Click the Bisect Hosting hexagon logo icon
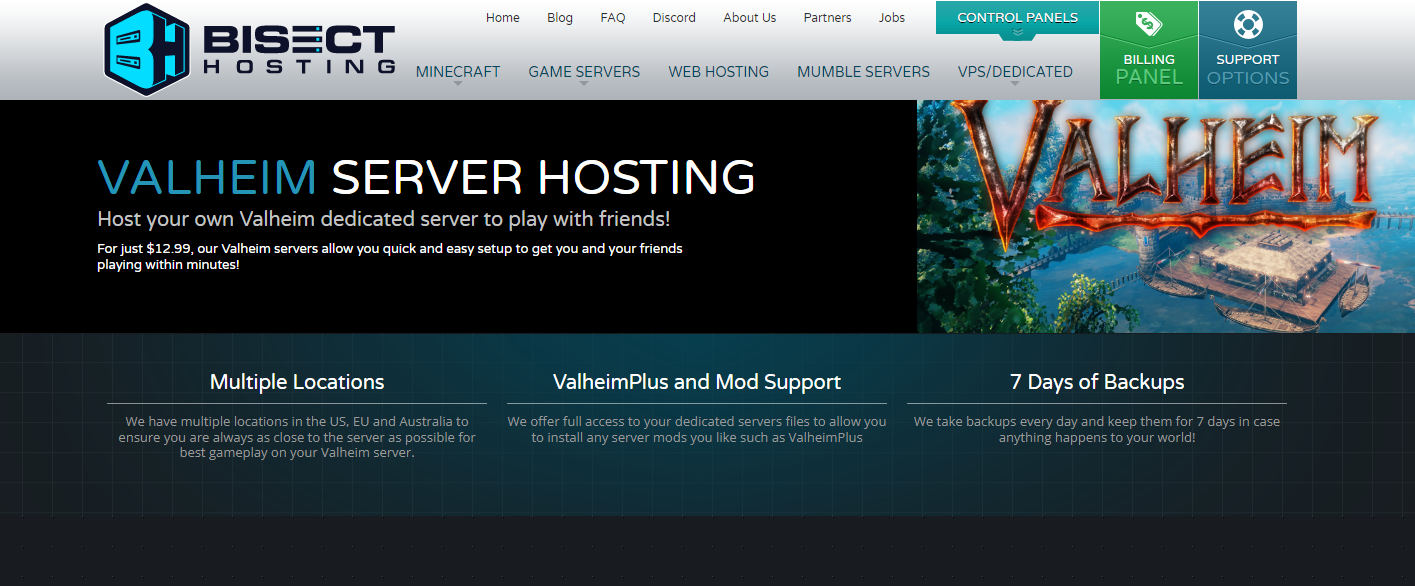The width and height of the screenshot is (1415, 586). pyautogui.click(x=147, y=49)
